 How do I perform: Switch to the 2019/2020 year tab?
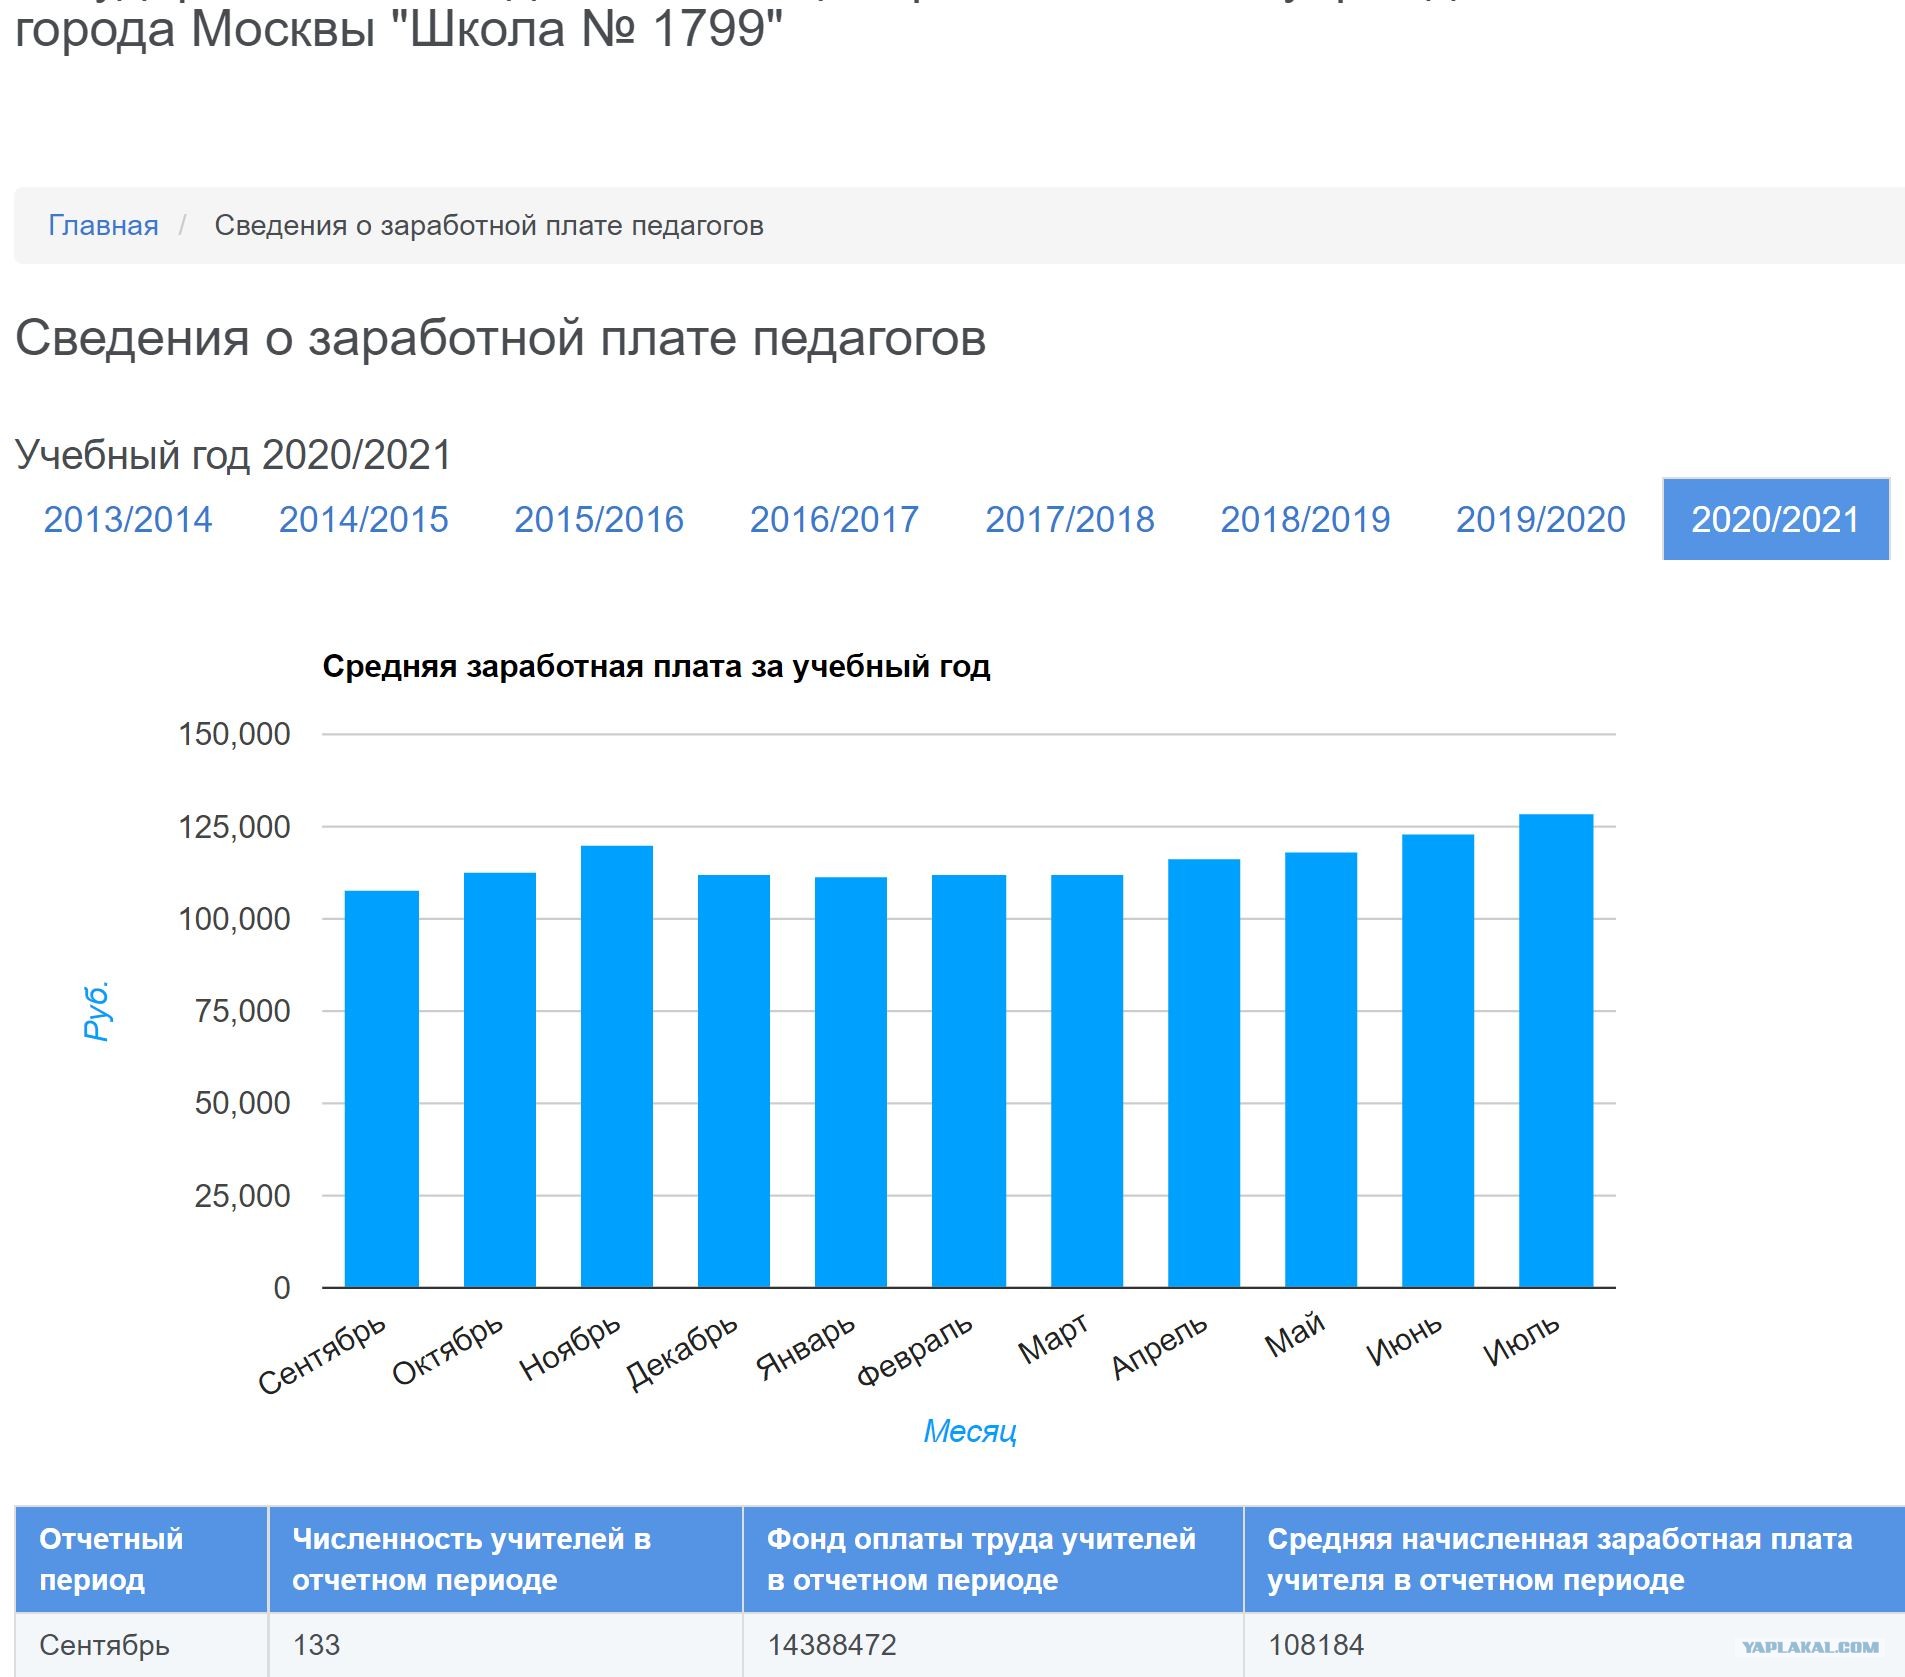click(1540, 519)
